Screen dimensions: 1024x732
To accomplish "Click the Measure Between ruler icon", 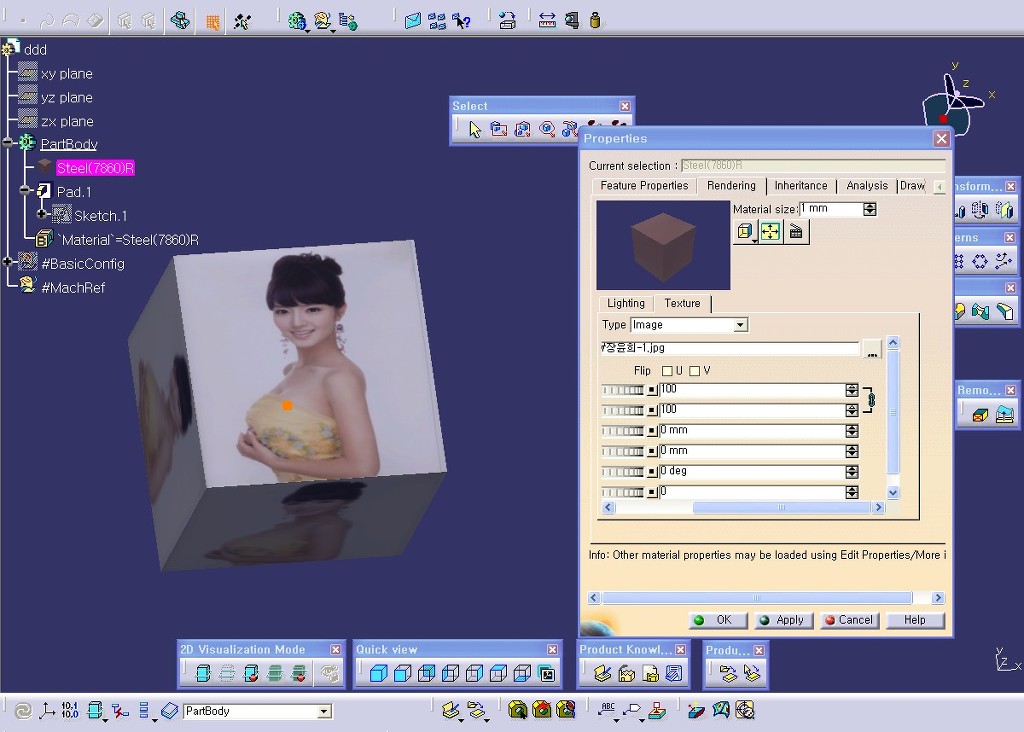I will (x=547, y=20).
